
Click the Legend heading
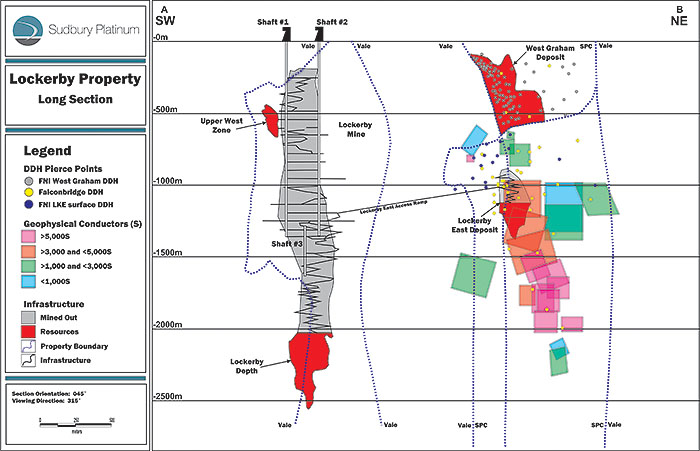(47, 150)
